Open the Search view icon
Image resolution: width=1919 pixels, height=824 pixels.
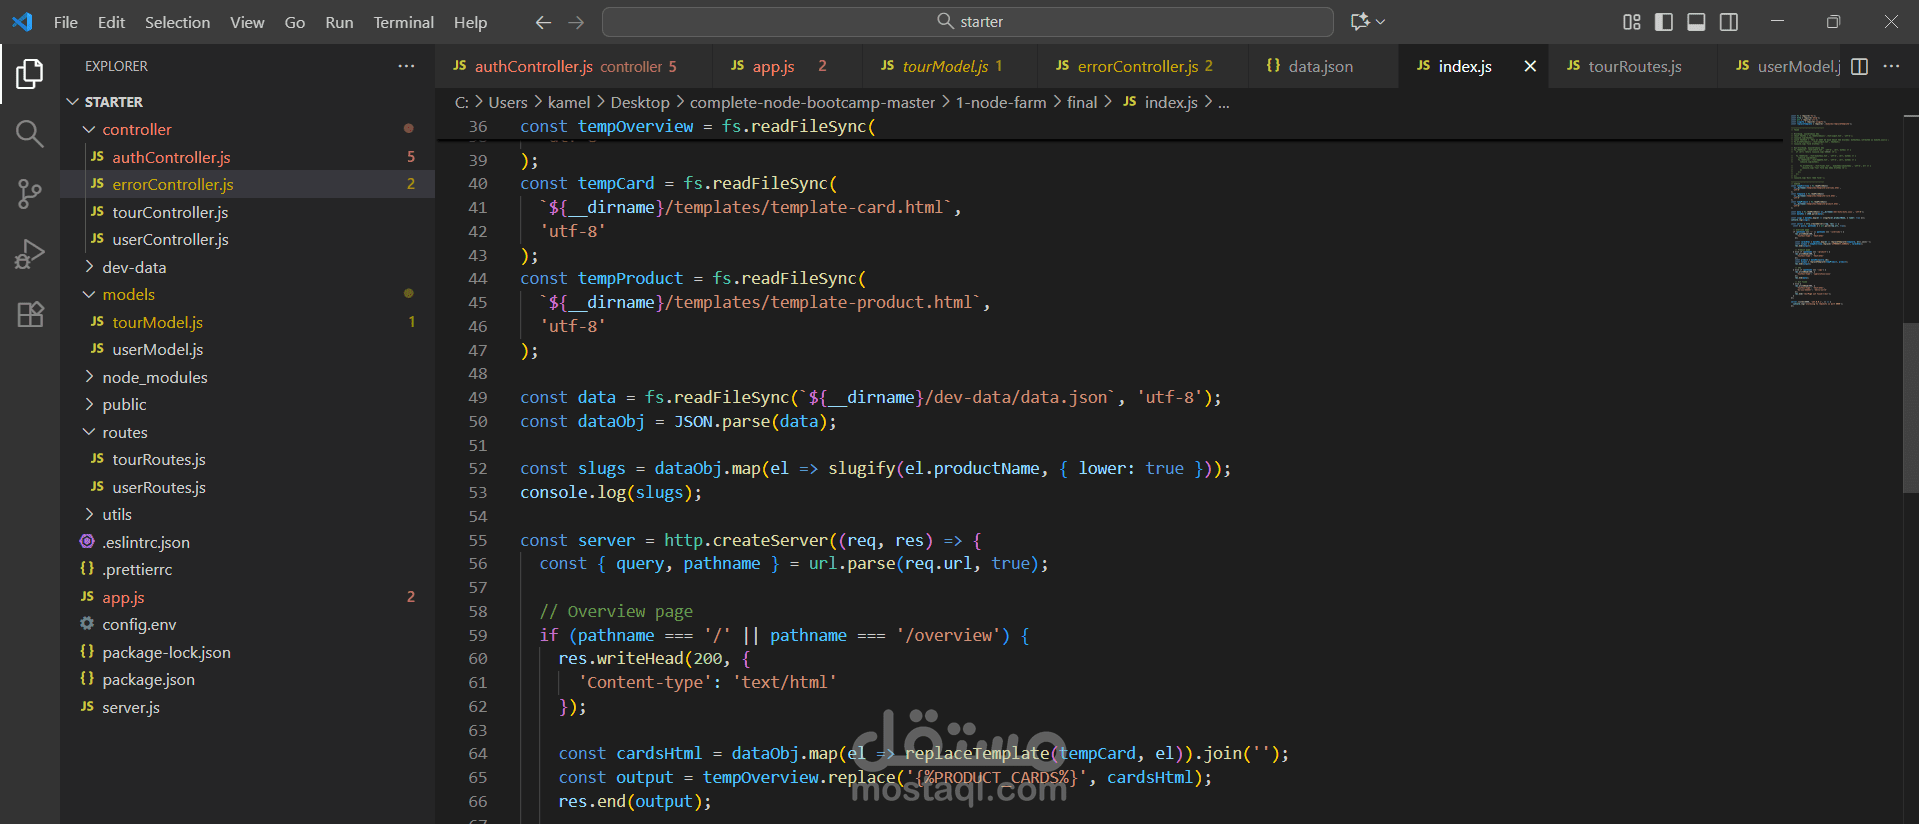click(30, 134)
